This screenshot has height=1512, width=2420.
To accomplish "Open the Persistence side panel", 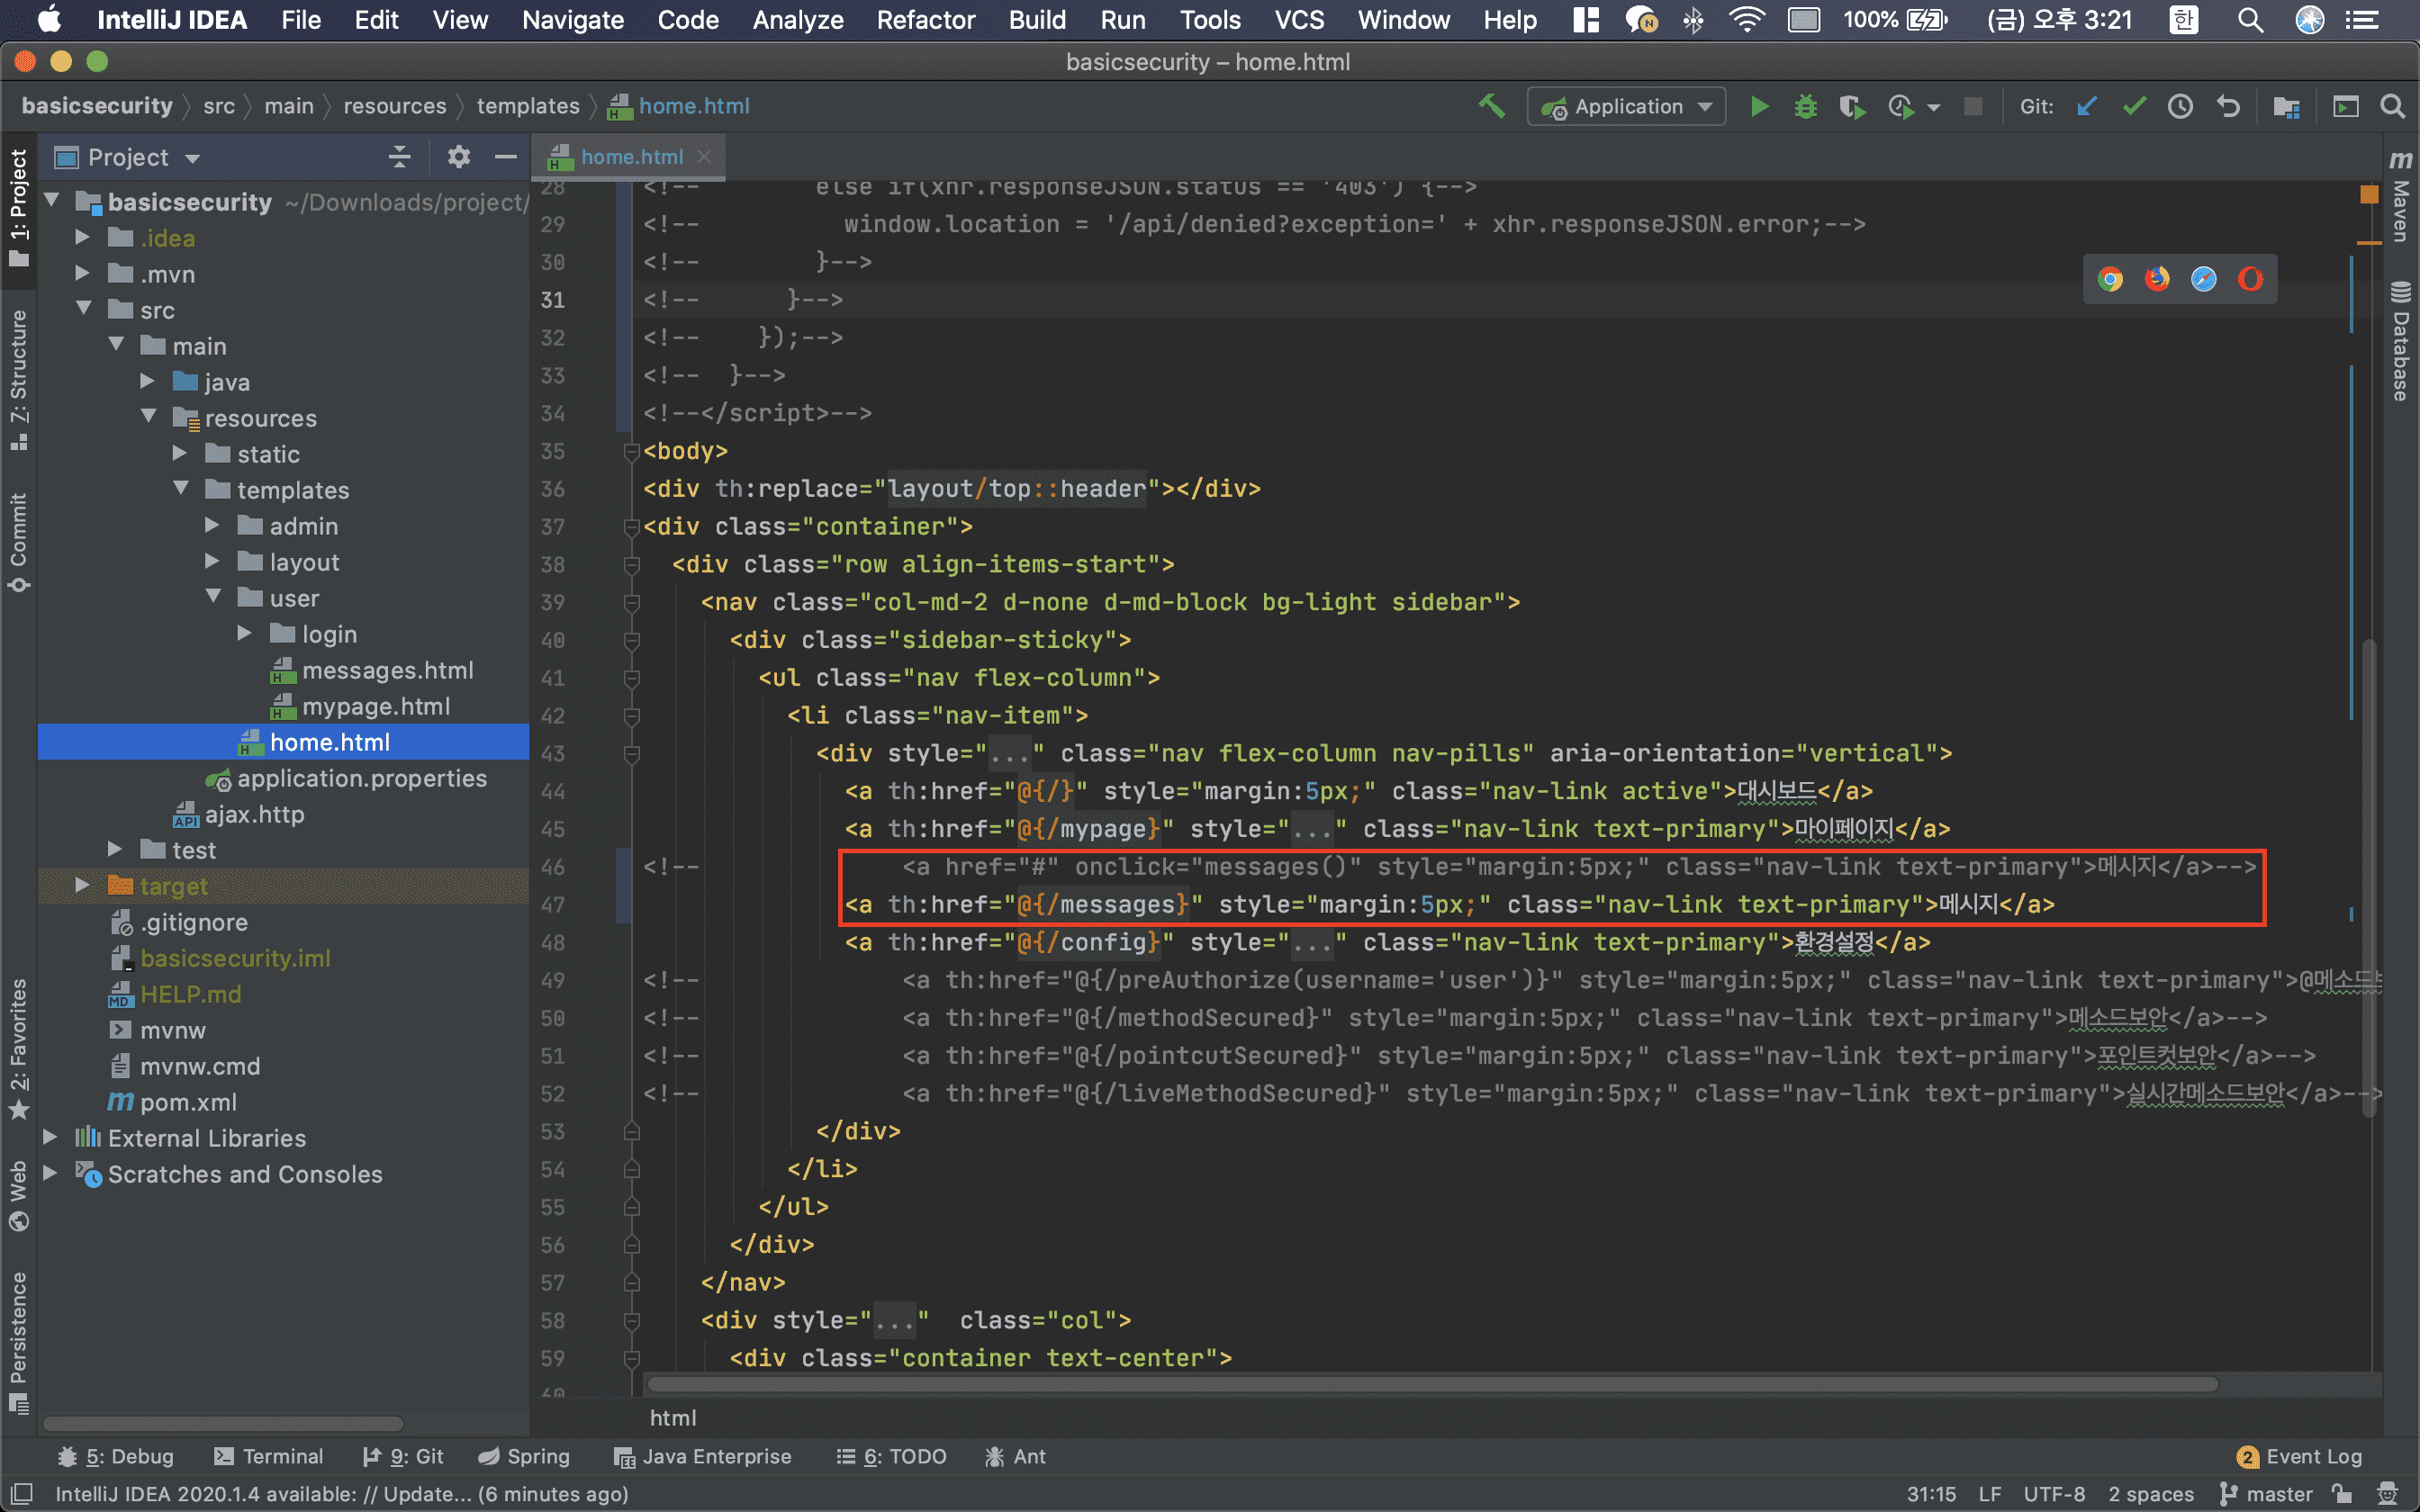I will click(18, 1342).
